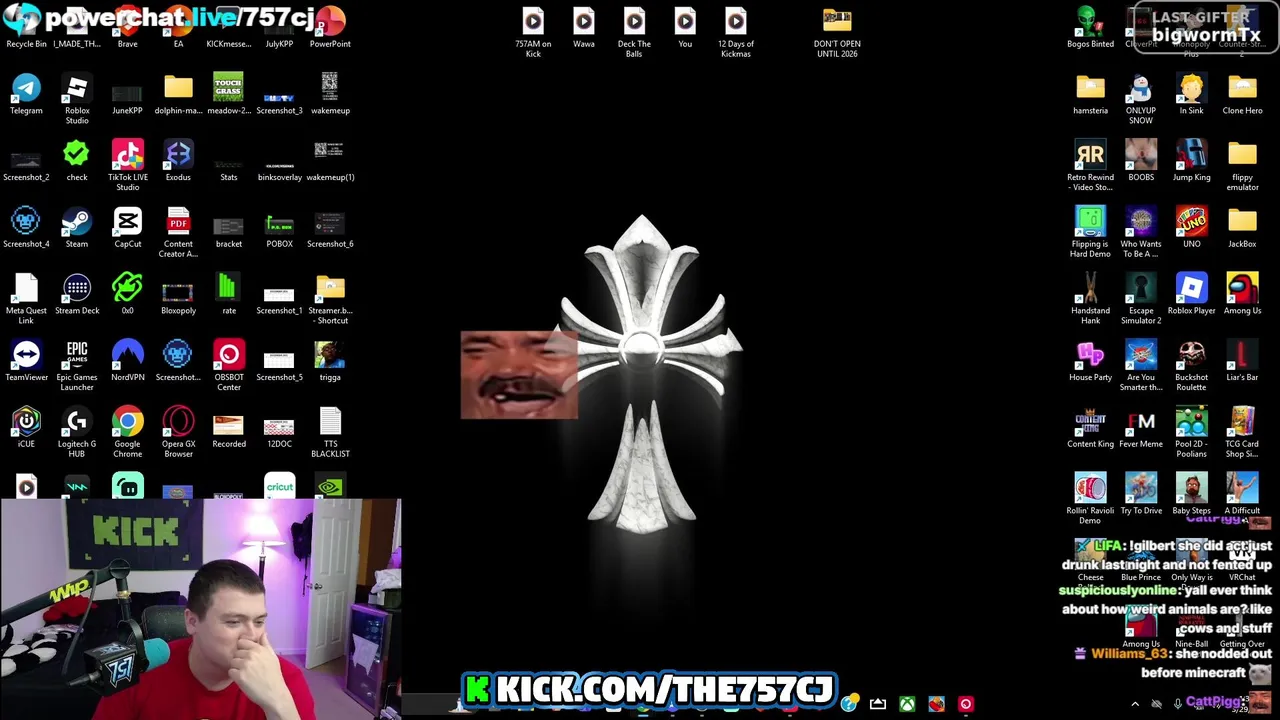Image resolution: width=1280 pixels, height=720 pixels.
Task: Open the Cricut shortcut
Action: click(x=279, y=487)
